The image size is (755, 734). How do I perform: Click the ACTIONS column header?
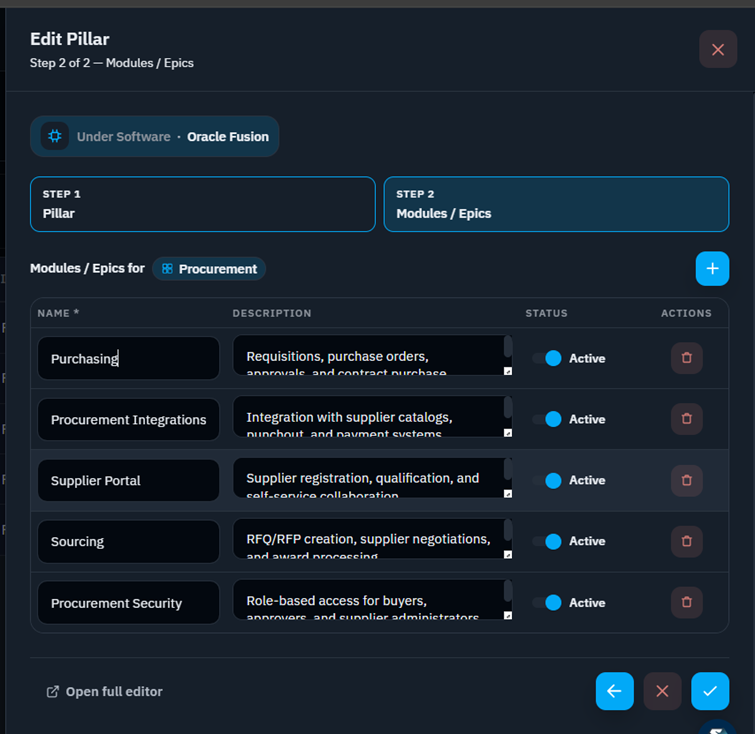pos(686,313)
